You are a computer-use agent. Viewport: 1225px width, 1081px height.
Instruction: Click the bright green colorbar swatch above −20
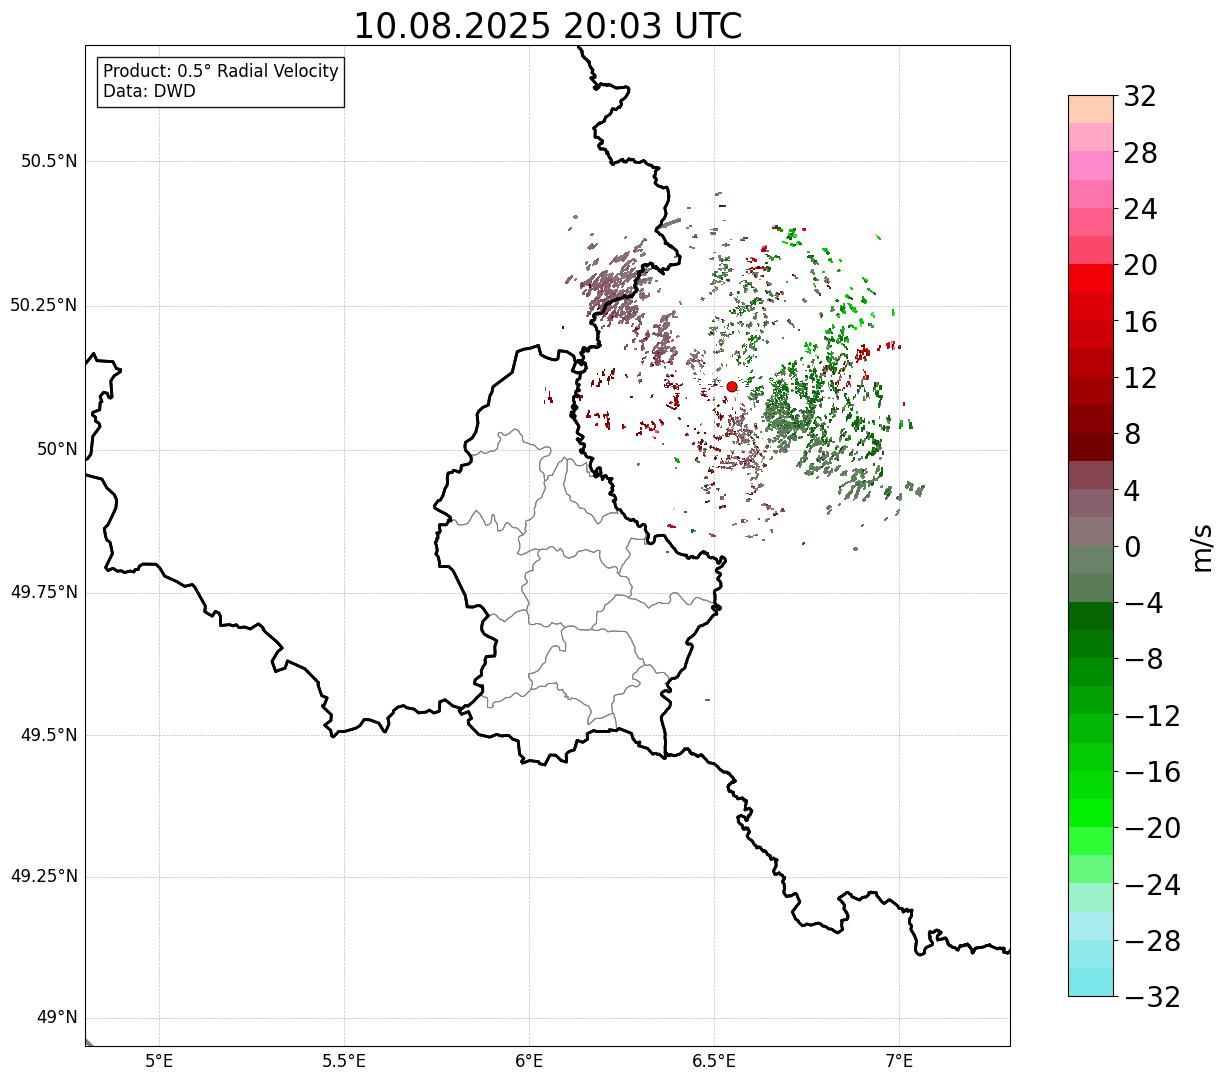[1091, 813]
